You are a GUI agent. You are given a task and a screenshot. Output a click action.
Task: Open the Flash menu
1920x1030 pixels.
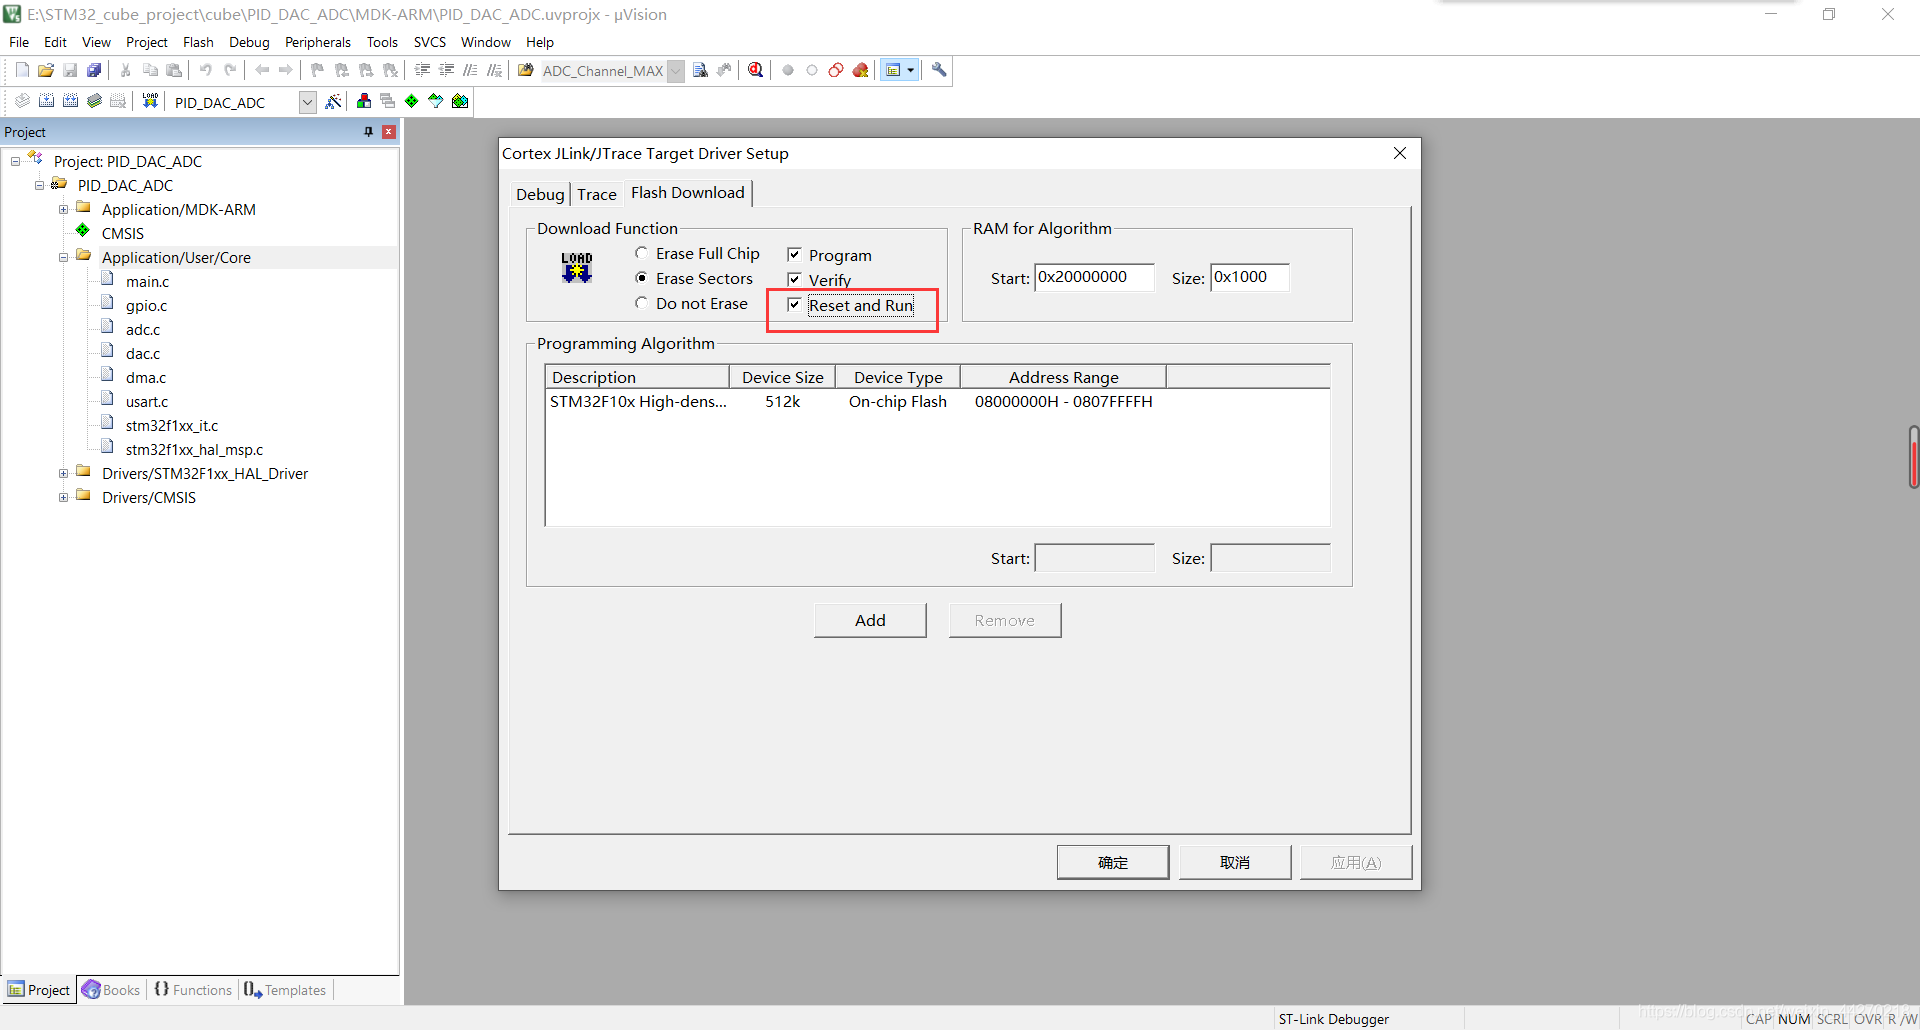coord(198,42)
